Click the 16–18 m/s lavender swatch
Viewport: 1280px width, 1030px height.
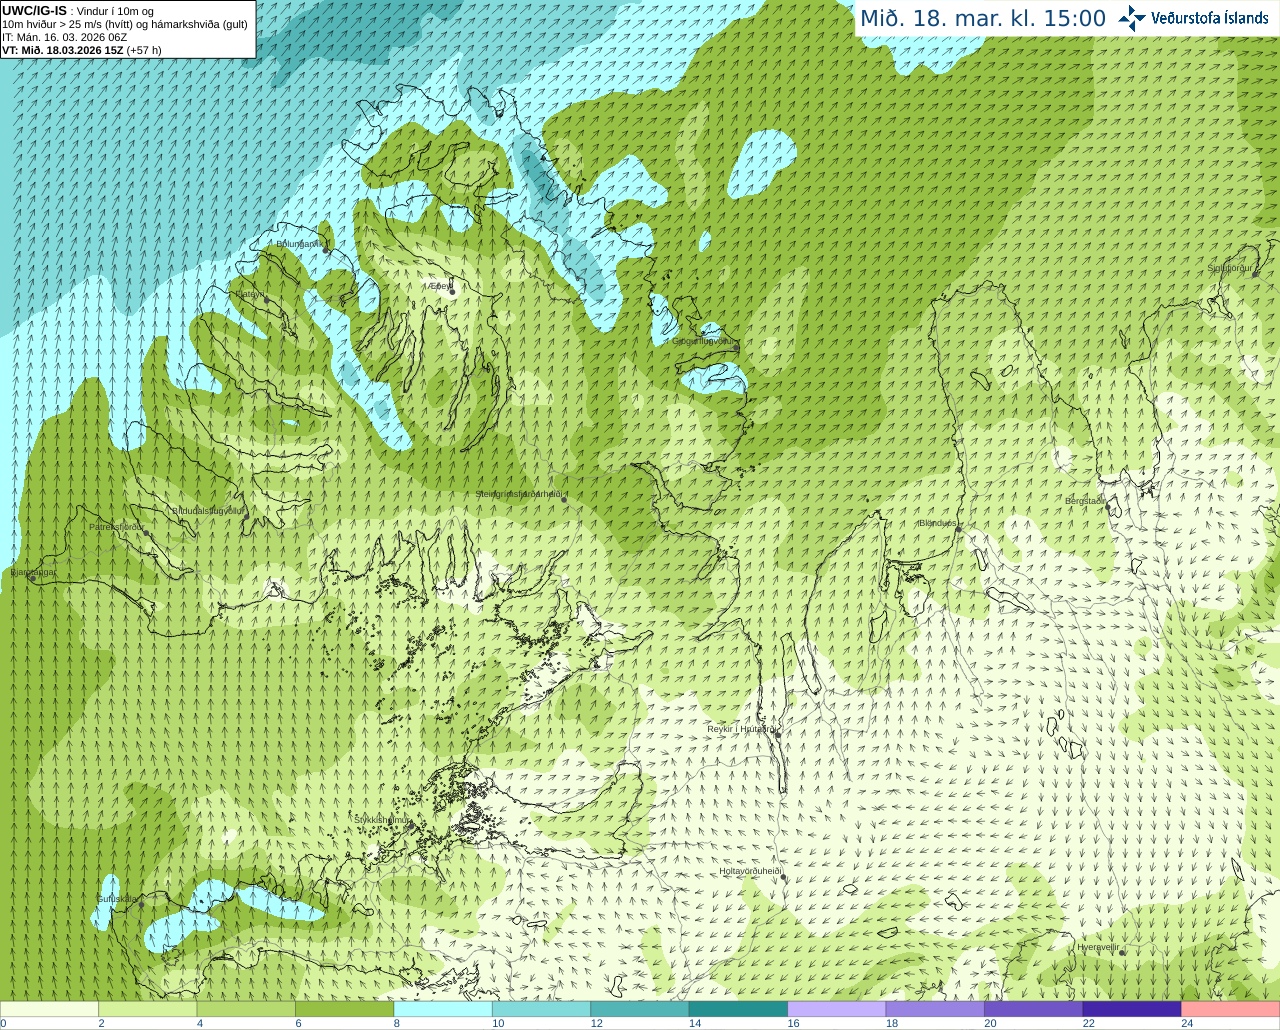point(837,1009)
